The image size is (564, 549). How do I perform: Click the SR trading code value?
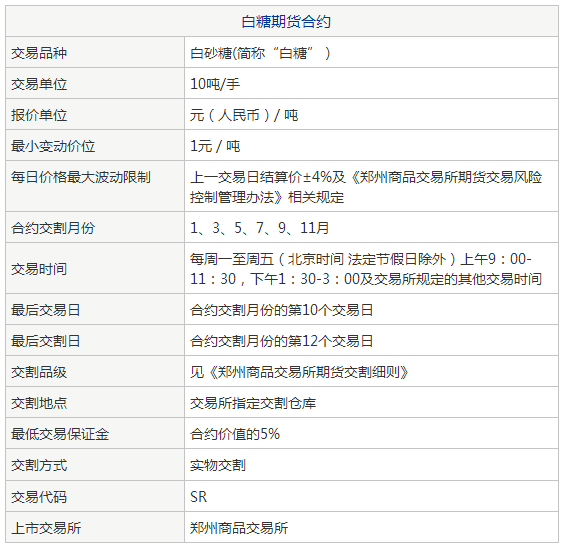click(199, 497)
